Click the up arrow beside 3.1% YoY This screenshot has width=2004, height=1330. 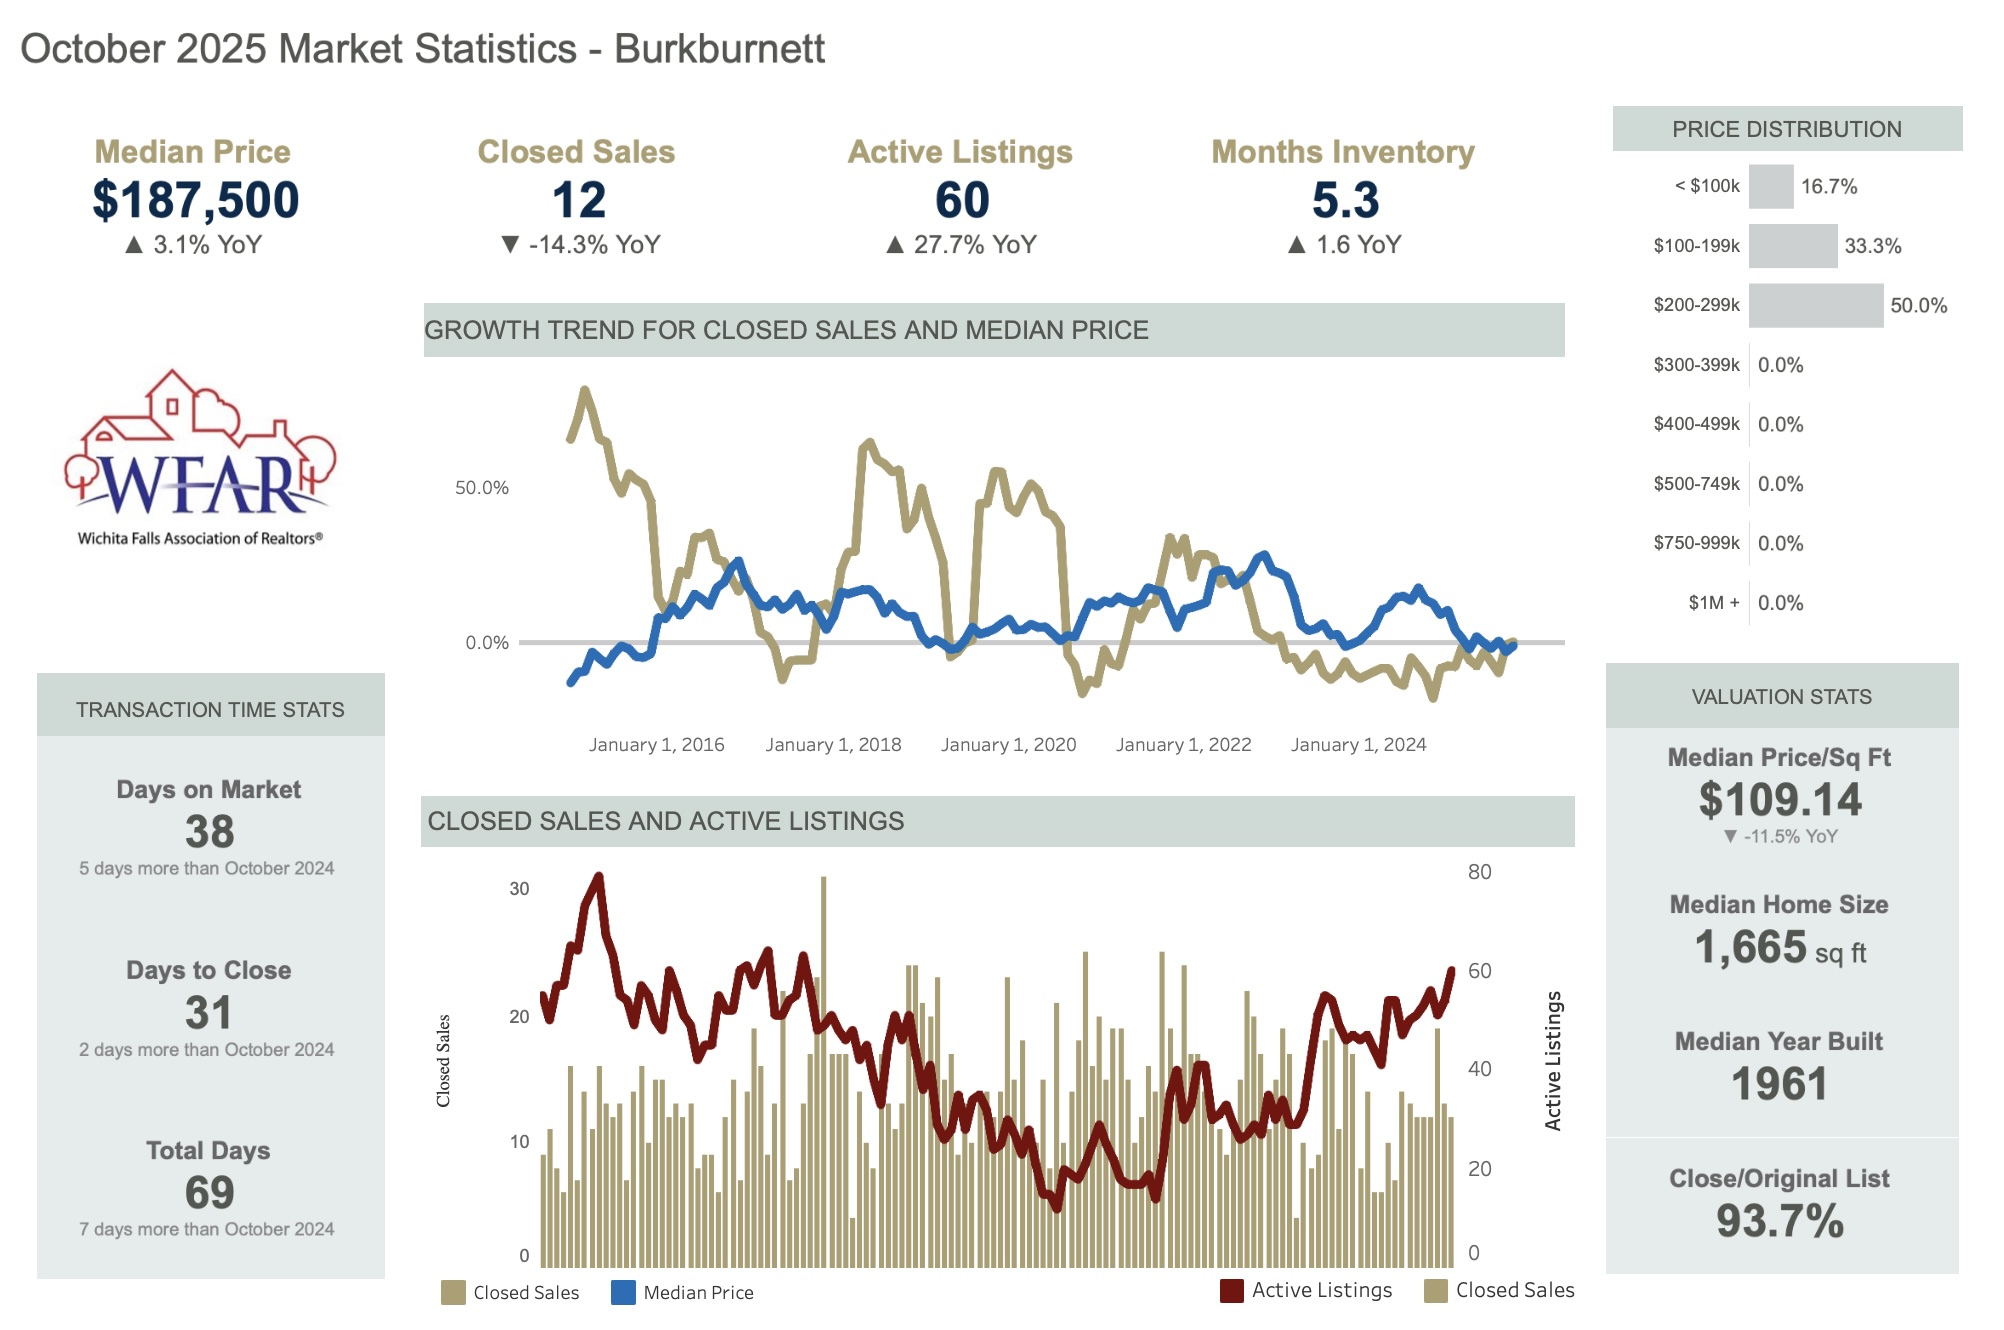pyautogui.click(x=134, y=245)
